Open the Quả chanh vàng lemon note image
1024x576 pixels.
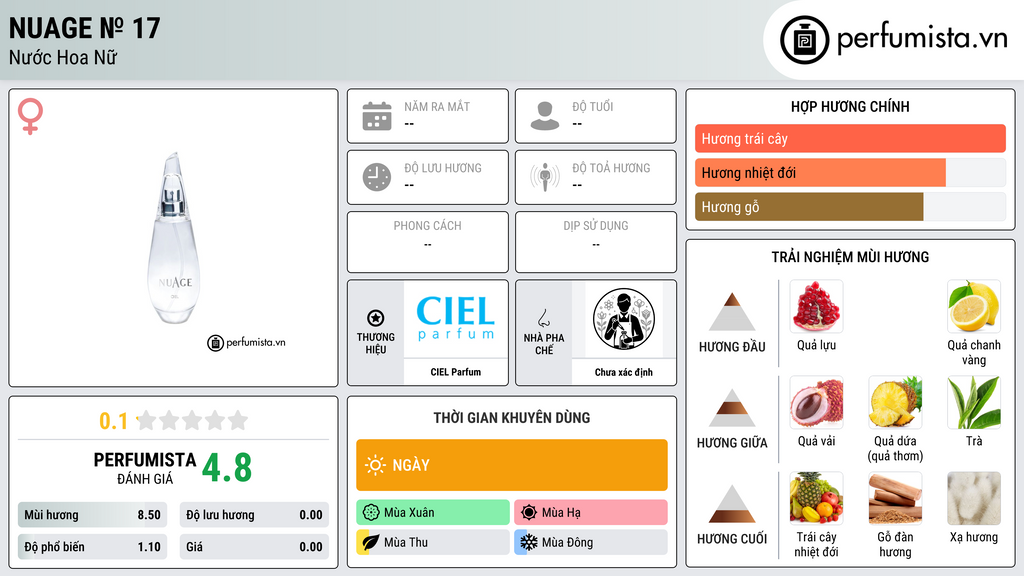(x=974, y=306)
